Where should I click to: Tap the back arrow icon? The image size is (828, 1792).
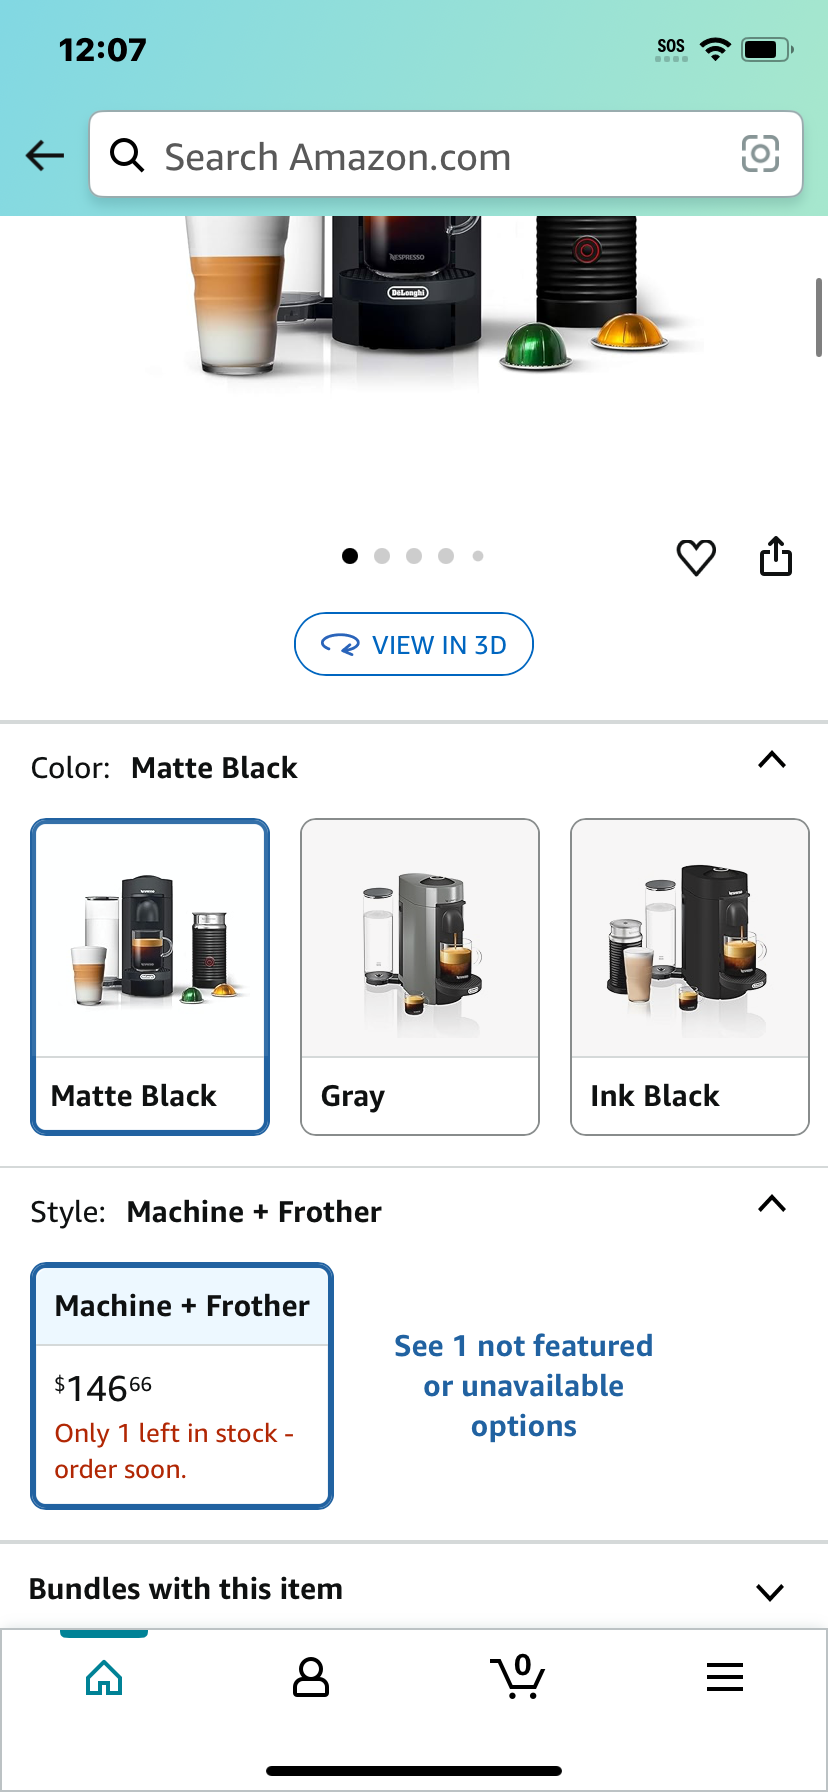click(x=45, y=155)
